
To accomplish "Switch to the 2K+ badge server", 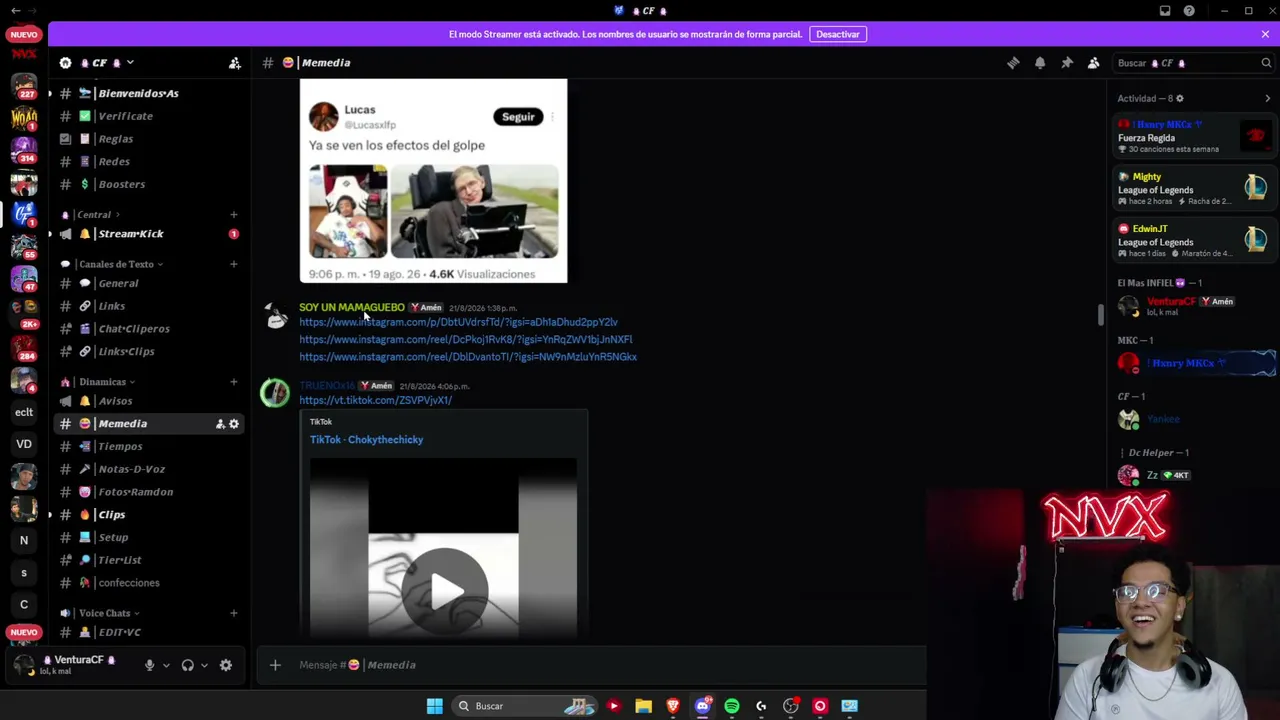I will tap(24, 312).
